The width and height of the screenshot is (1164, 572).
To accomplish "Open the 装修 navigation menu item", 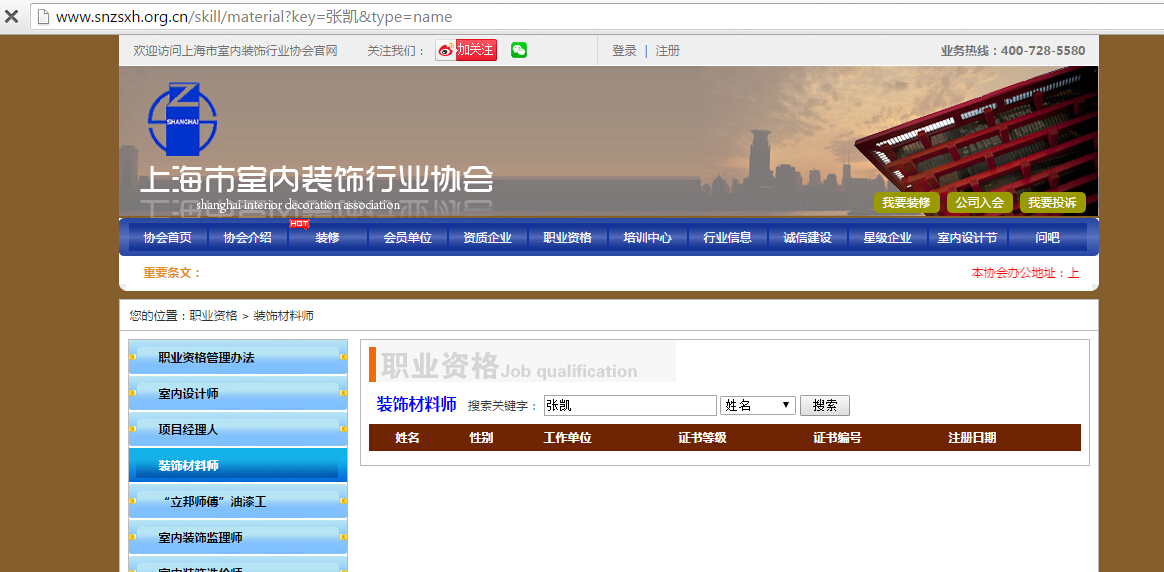I will click(x=327, y=237).
